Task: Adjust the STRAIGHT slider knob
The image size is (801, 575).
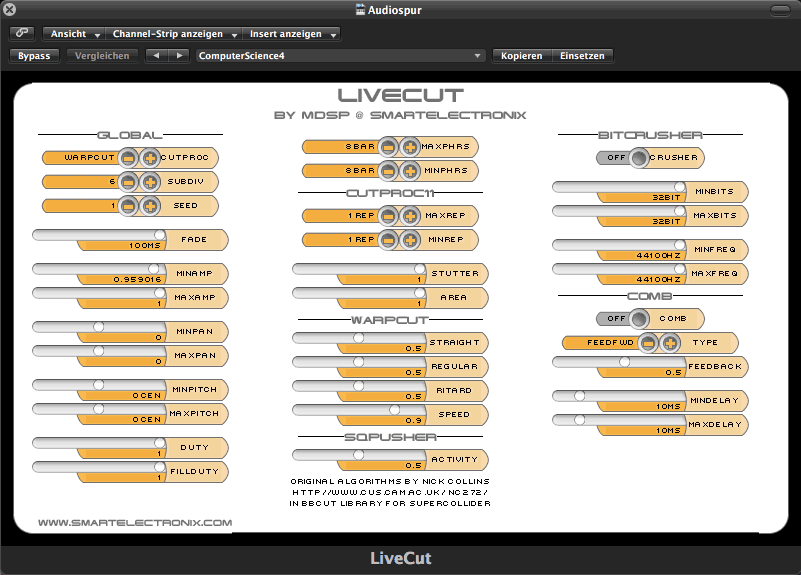Action: tap(359, 338)
